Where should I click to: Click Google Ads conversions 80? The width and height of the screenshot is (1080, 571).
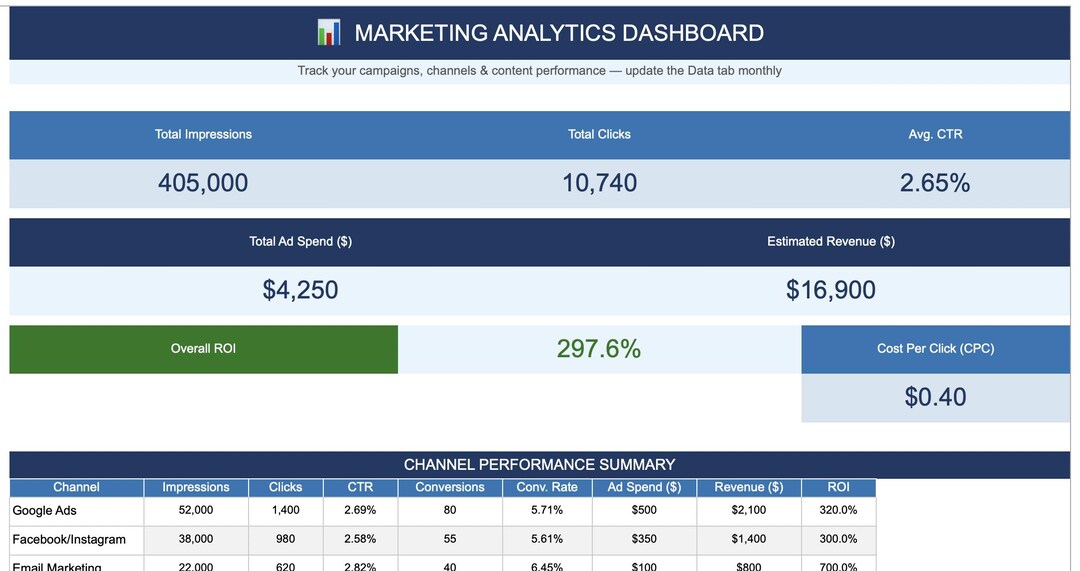coord(450,510)
